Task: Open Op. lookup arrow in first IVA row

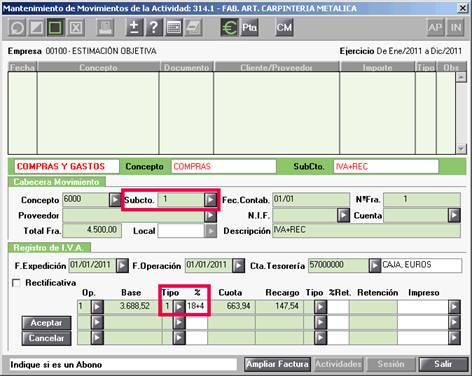Action: coord(97,307)
